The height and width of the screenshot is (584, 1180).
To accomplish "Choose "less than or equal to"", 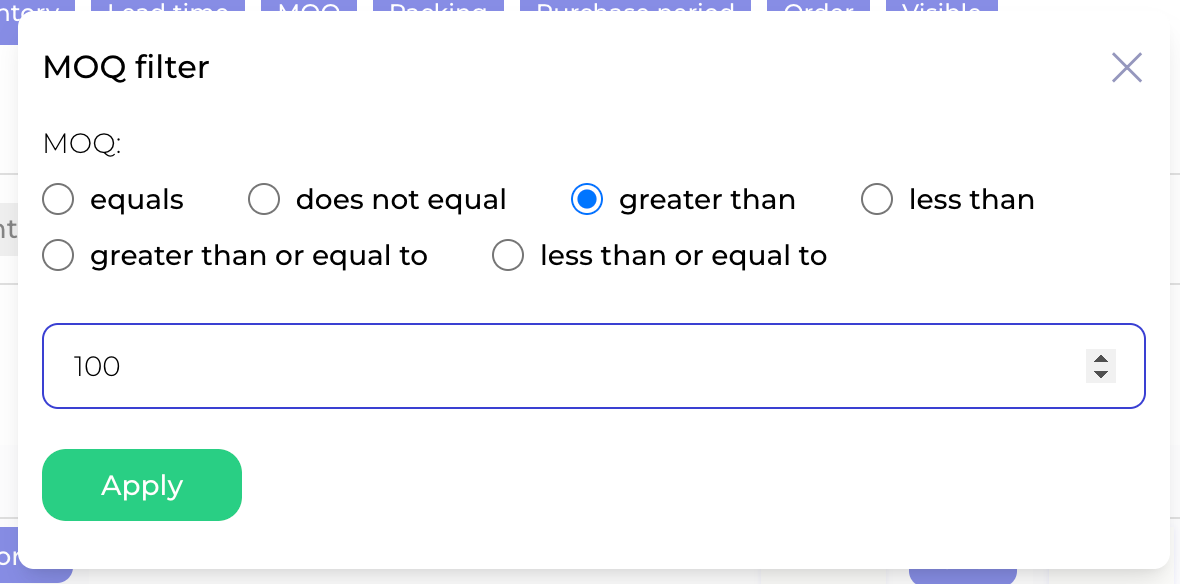I will coord(508,256).
